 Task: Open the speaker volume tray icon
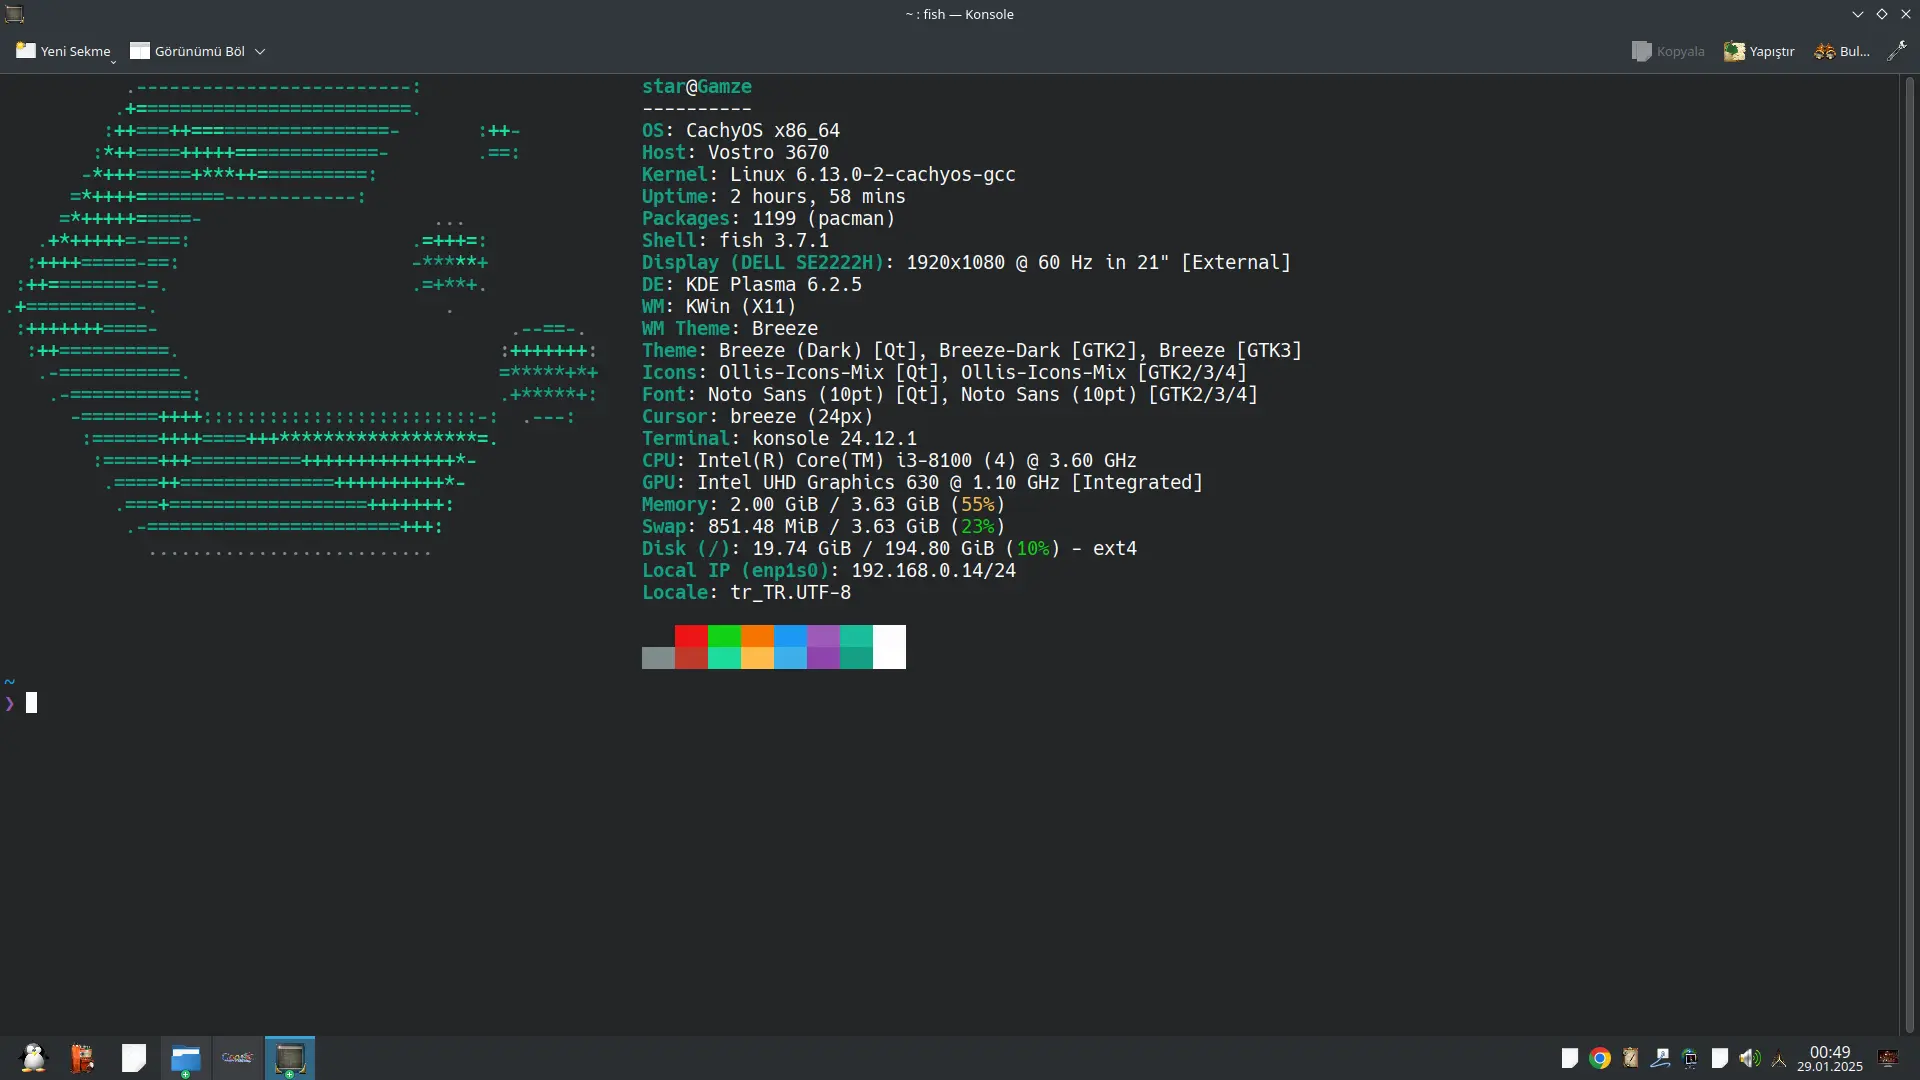1749,1058
